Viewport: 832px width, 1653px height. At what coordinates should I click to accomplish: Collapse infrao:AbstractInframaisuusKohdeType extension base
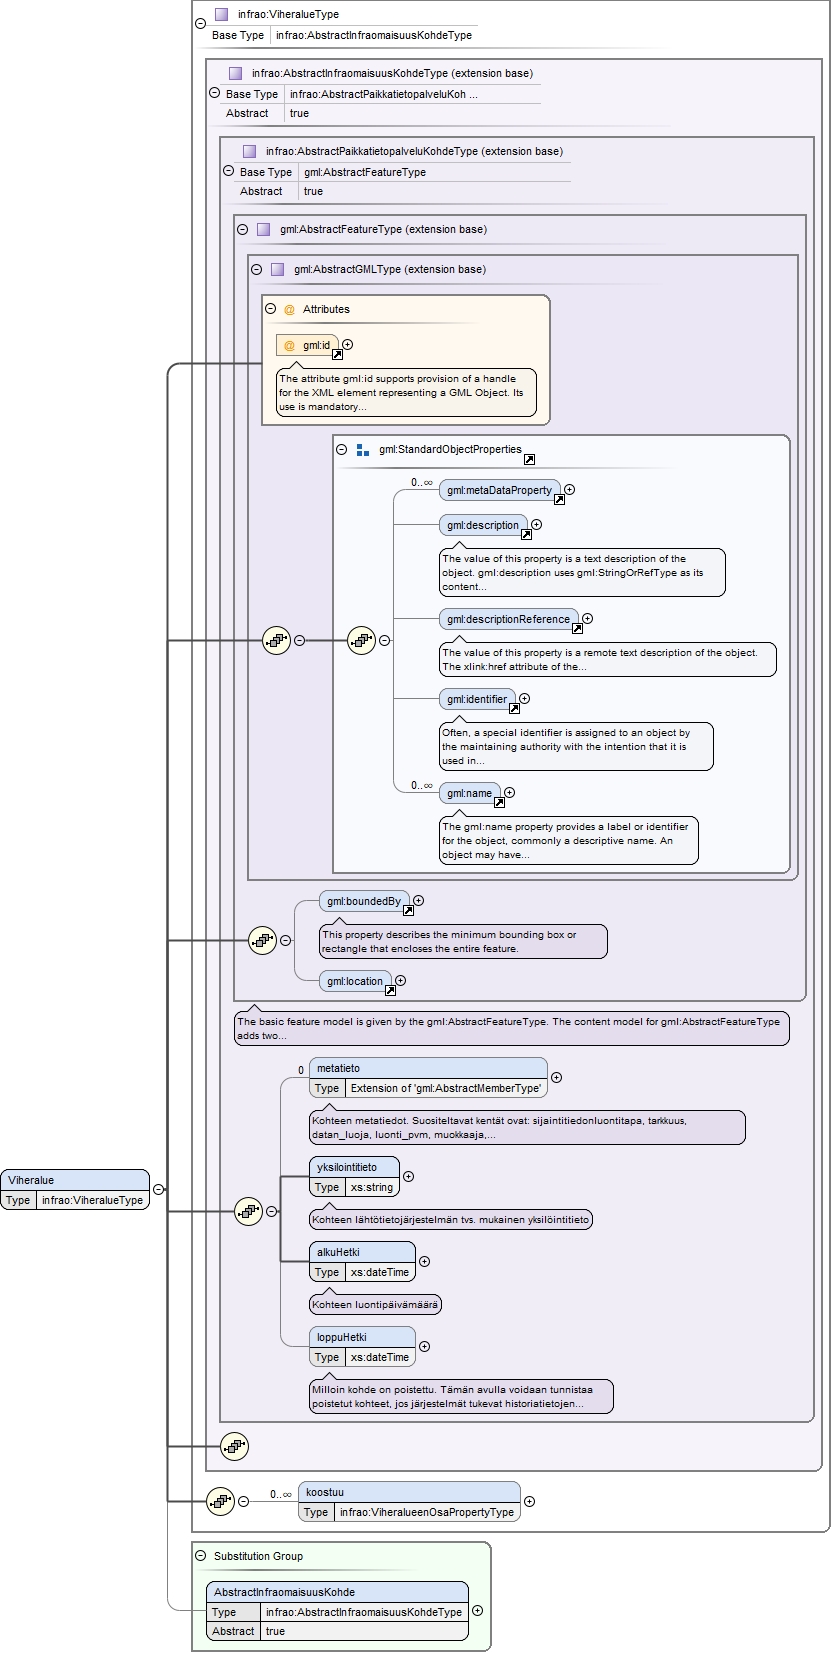point(214,92)
